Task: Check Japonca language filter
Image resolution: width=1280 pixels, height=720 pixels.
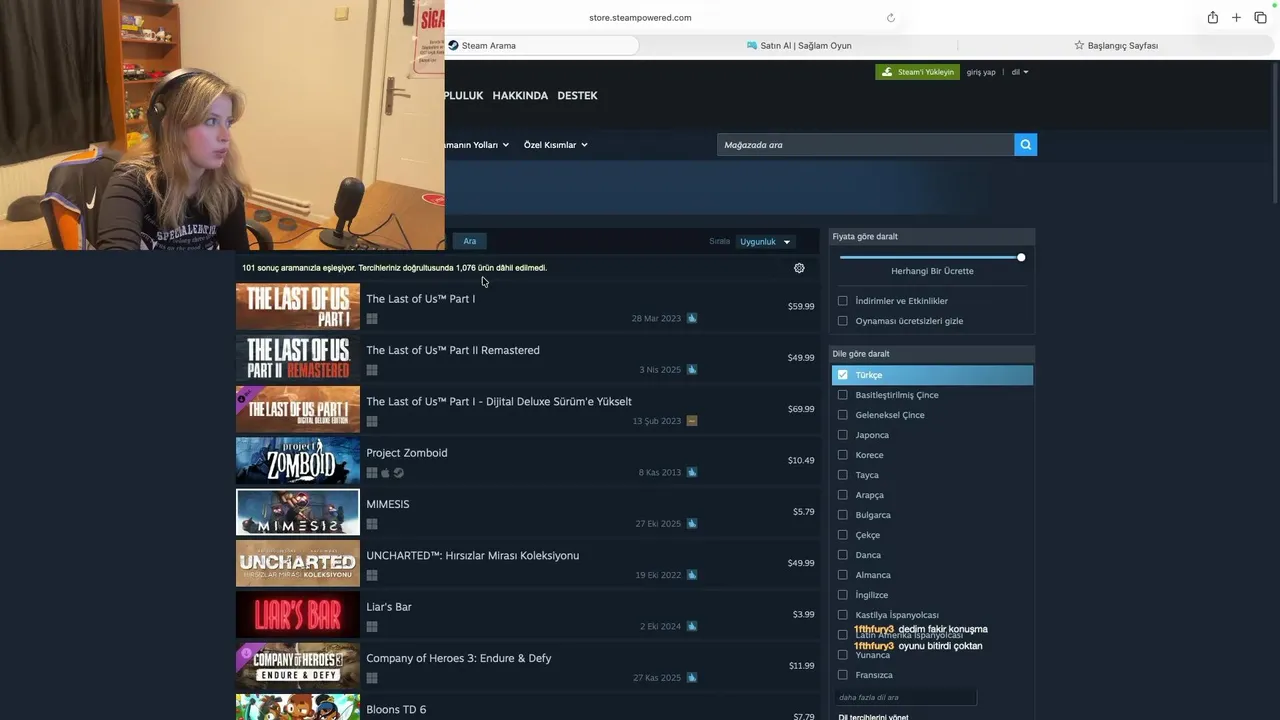Action: pyautogui.click(x=842, y=435)
